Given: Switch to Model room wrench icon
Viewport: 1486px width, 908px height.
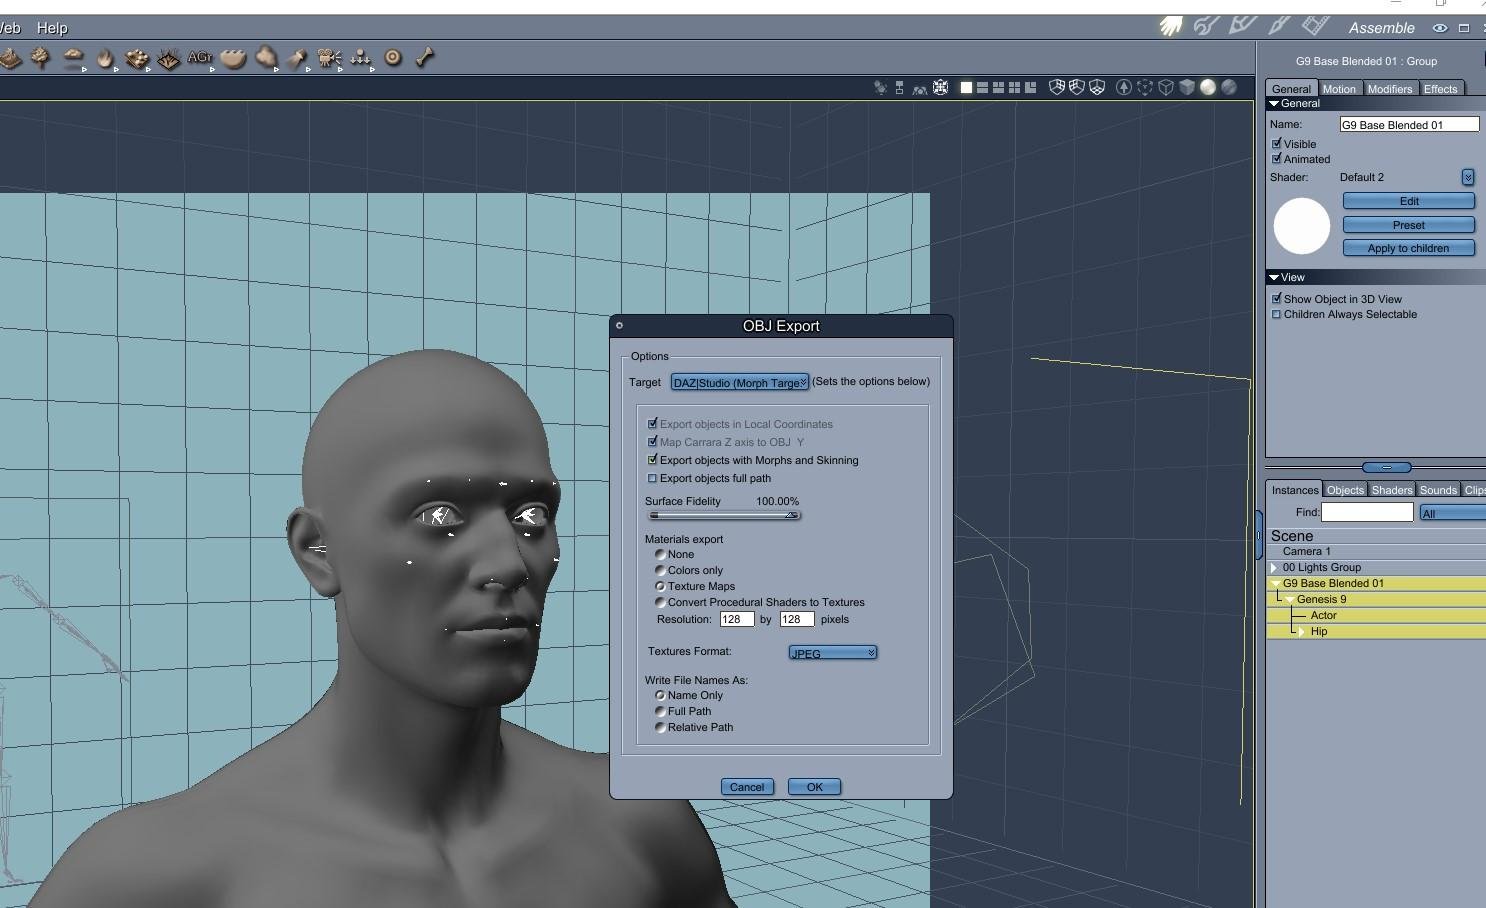Looking at the screenshot, I should pos(1206,27).
